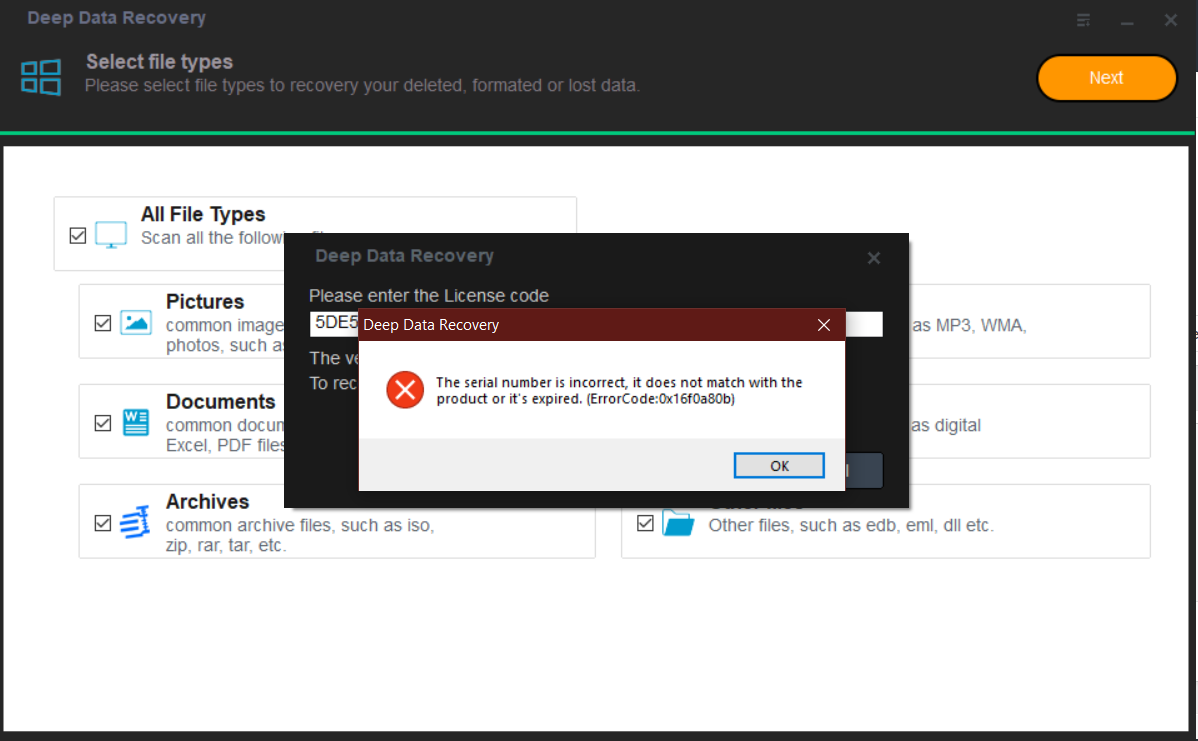Close the Deep Data Recovery main window
The width and height of the screenshot is (1198, 741).
click(x=1170, y=20)
